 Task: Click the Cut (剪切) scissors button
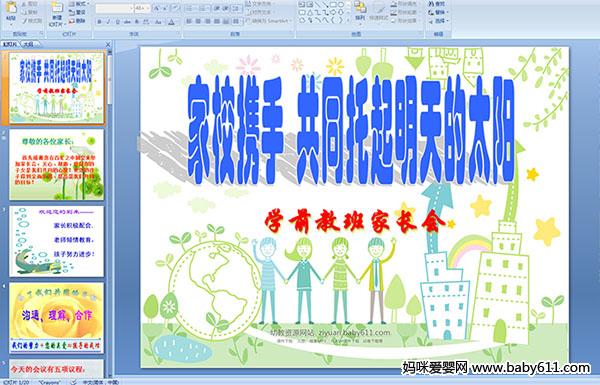pos(30,4)
